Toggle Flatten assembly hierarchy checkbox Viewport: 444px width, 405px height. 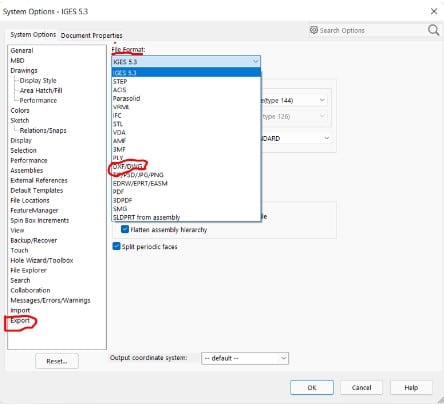click(125, 229)
